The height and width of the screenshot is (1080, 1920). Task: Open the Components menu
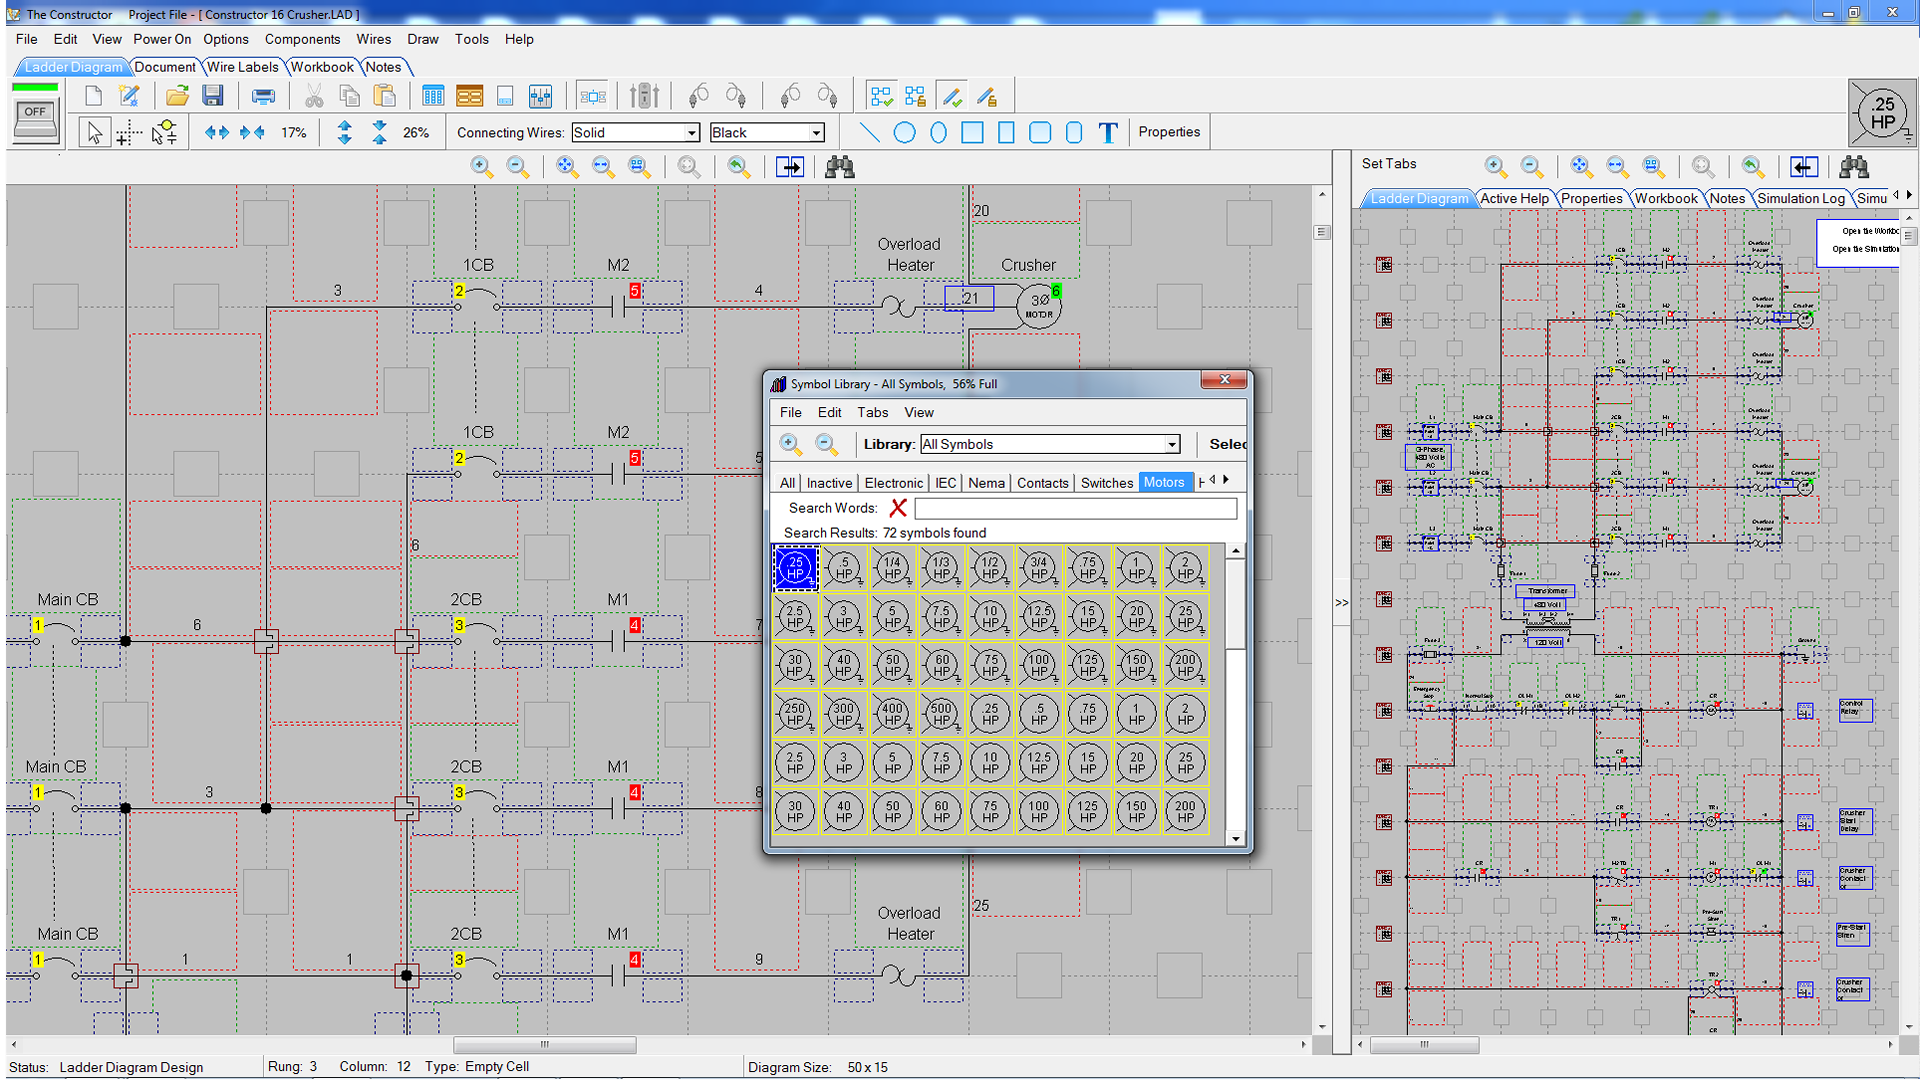(302, 39)
